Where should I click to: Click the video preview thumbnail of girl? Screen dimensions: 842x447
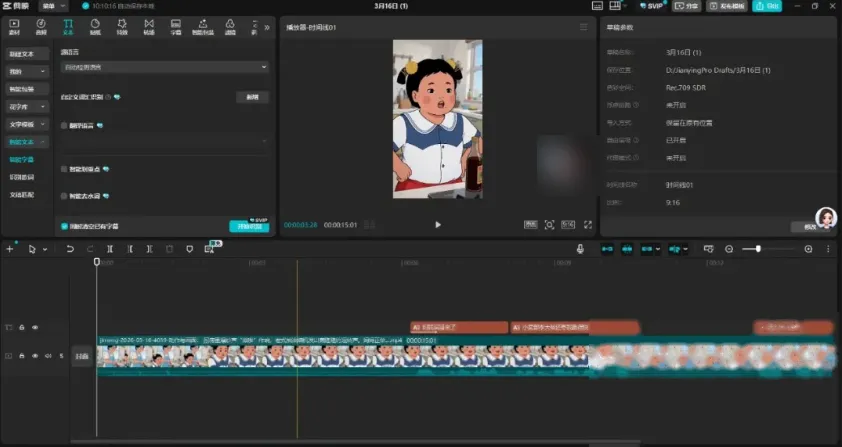(438, 119)
